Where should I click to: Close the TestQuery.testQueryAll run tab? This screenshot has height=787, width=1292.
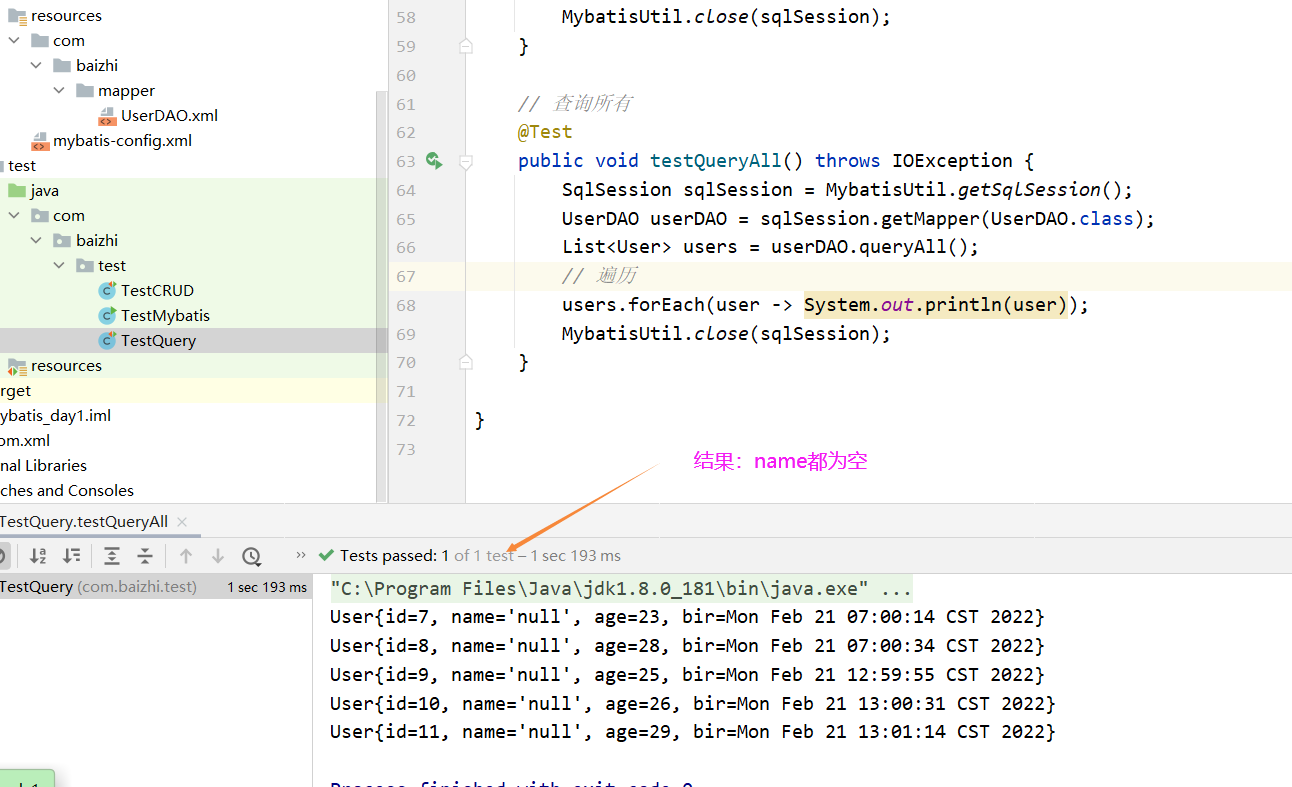click(181, 522)
